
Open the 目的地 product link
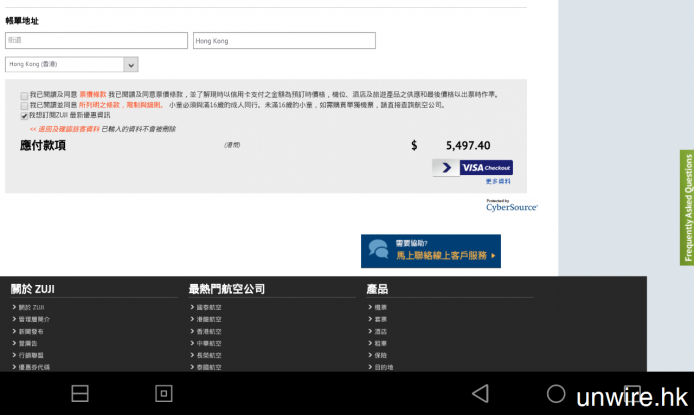click(x=384, y=367)
